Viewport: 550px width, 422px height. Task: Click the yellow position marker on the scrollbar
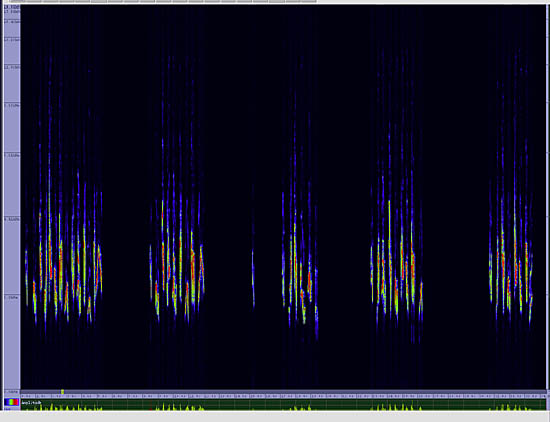click(x=62, y=391)
